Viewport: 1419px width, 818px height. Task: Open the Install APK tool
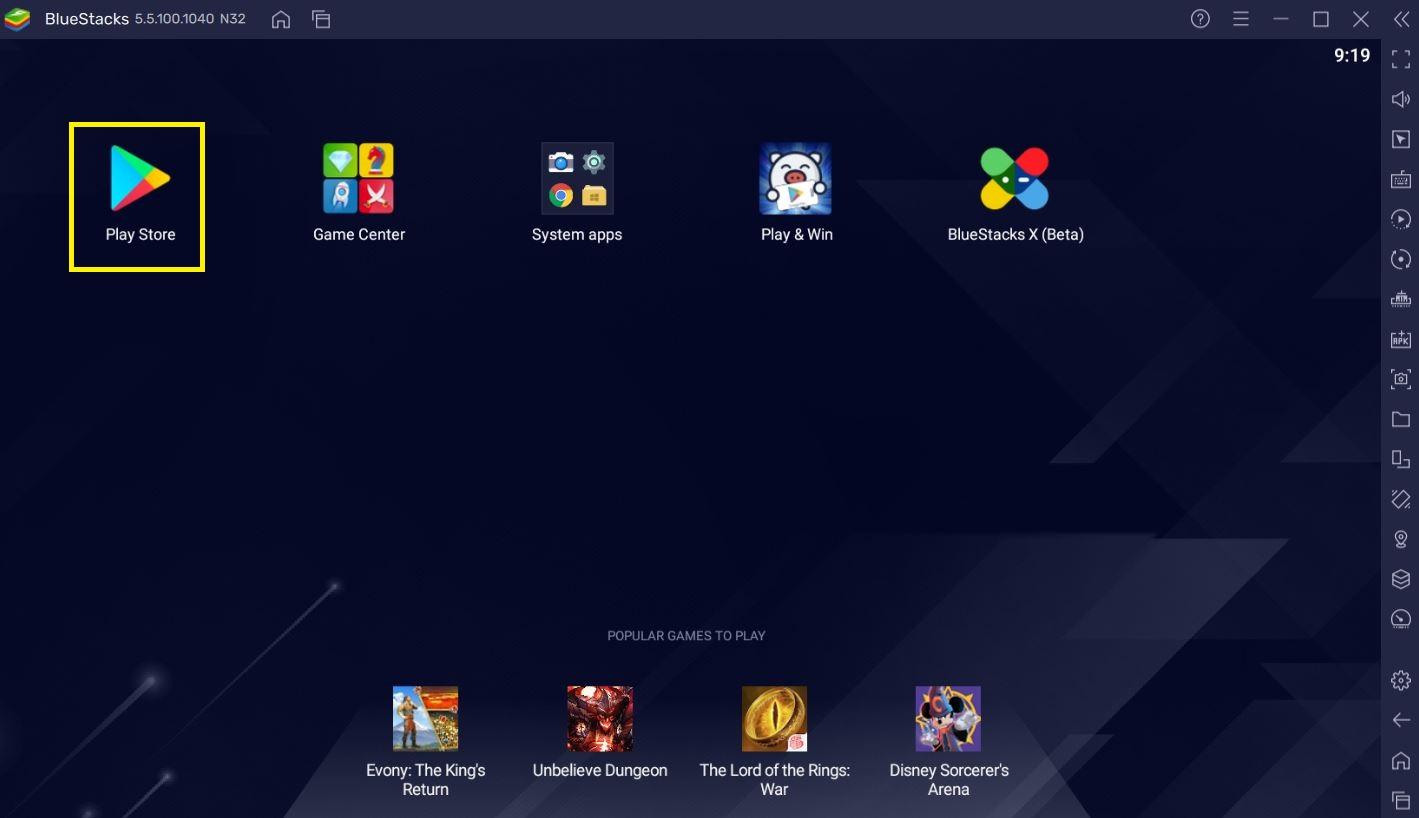tap(1400, 338)
